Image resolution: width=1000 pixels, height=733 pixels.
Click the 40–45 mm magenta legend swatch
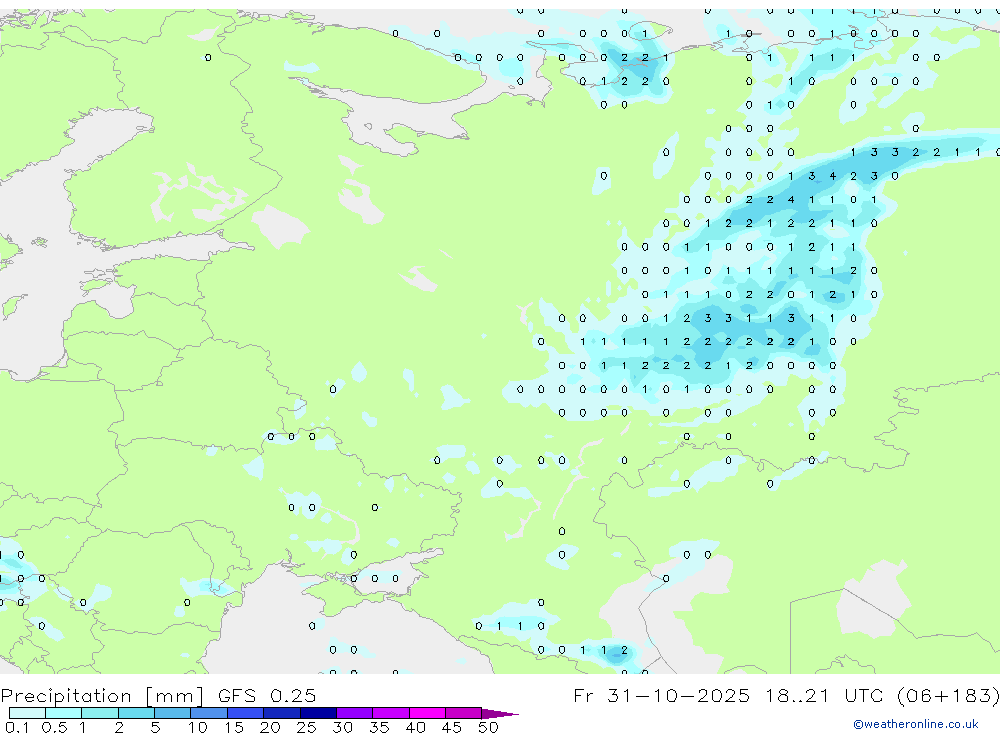[x=427, y=713]
